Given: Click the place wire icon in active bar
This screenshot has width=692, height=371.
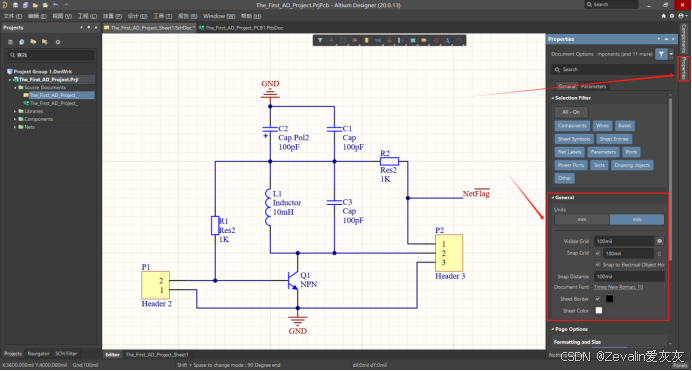Looking at the screenshot, I should pyautogui.click(x=378, y=40).
